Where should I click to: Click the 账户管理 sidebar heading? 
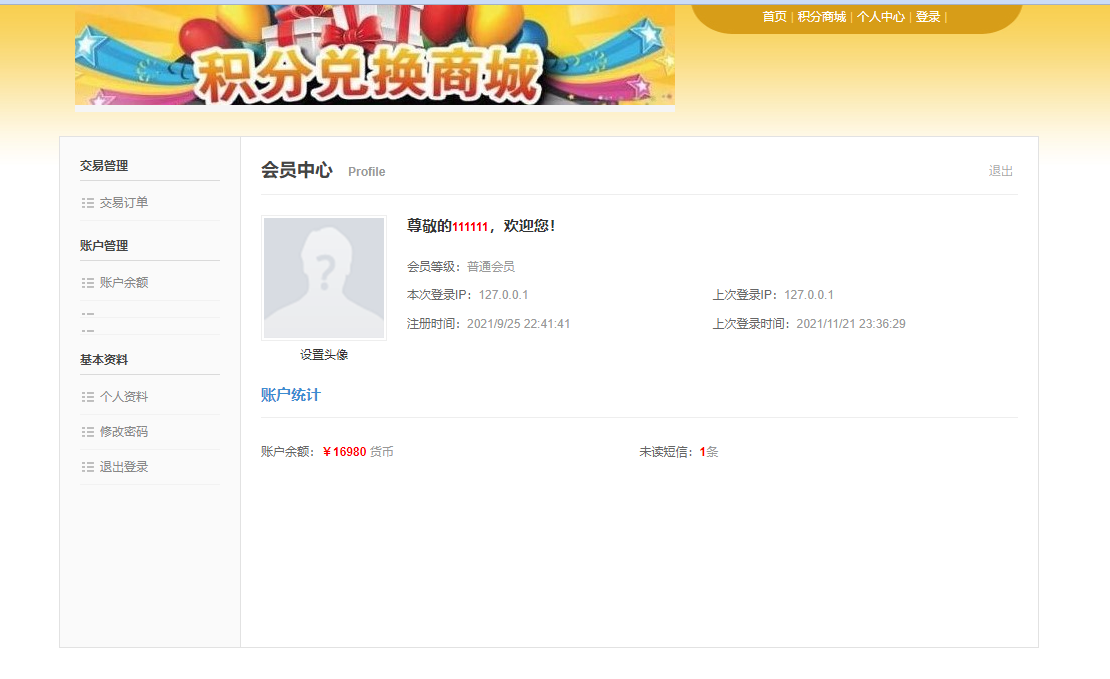click(103, 246)
